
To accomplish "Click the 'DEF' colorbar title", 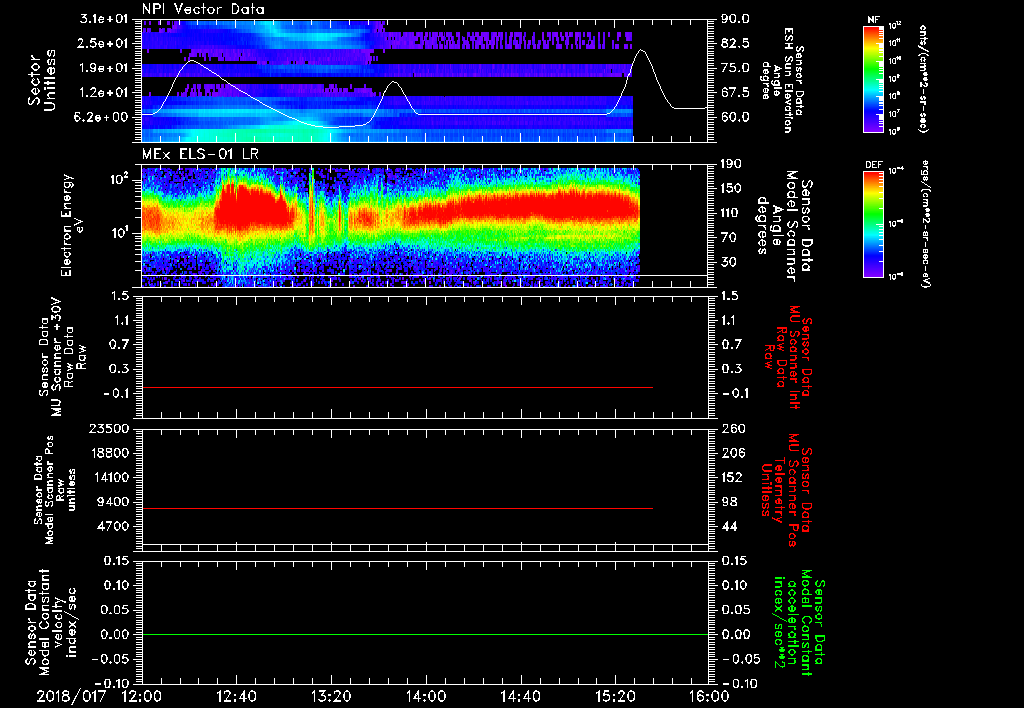I will (874, 165).
